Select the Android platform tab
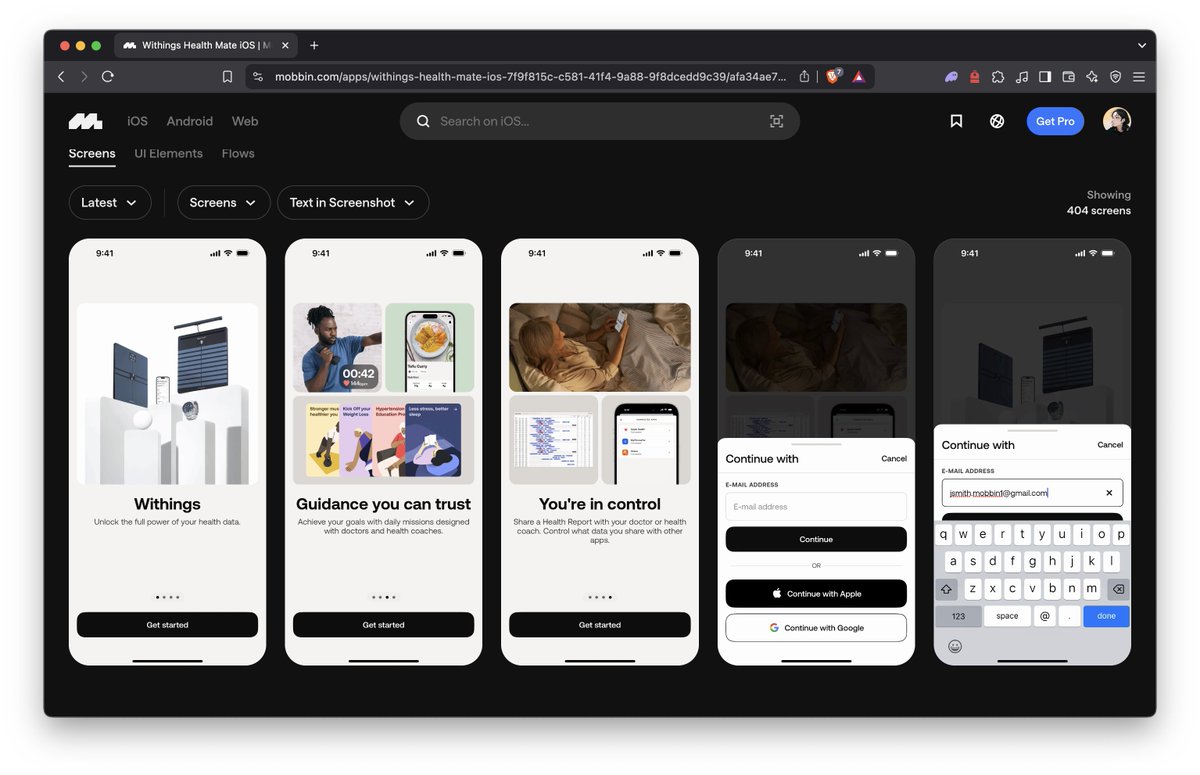Viewport: 1200px width, 775px height. 190,121
